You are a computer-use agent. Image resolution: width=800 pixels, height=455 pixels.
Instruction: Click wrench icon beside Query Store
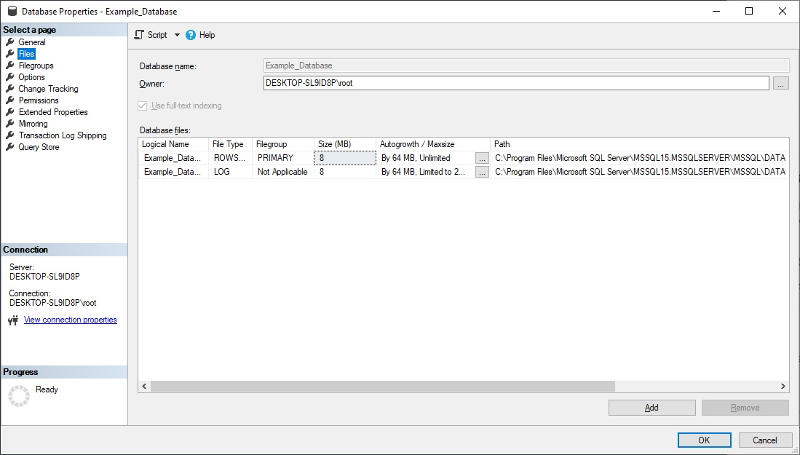(x=10, y=147)
